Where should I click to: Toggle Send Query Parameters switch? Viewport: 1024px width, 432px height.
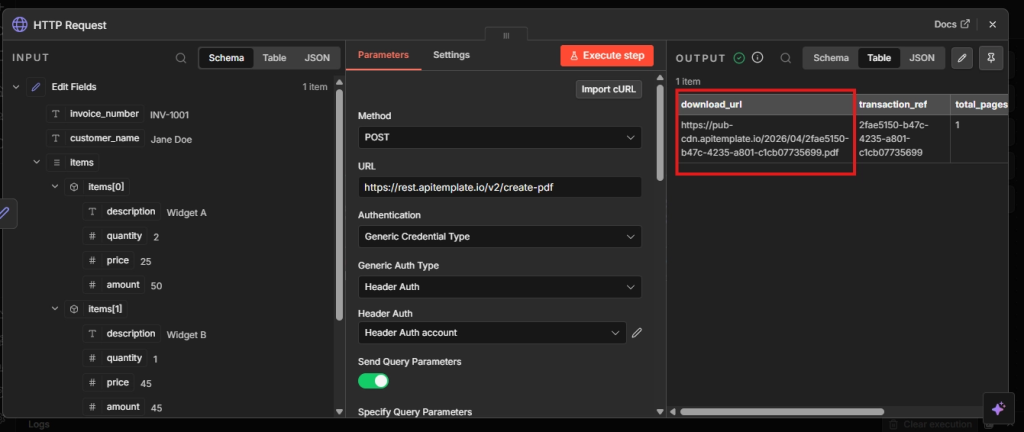tap(373, 380)
